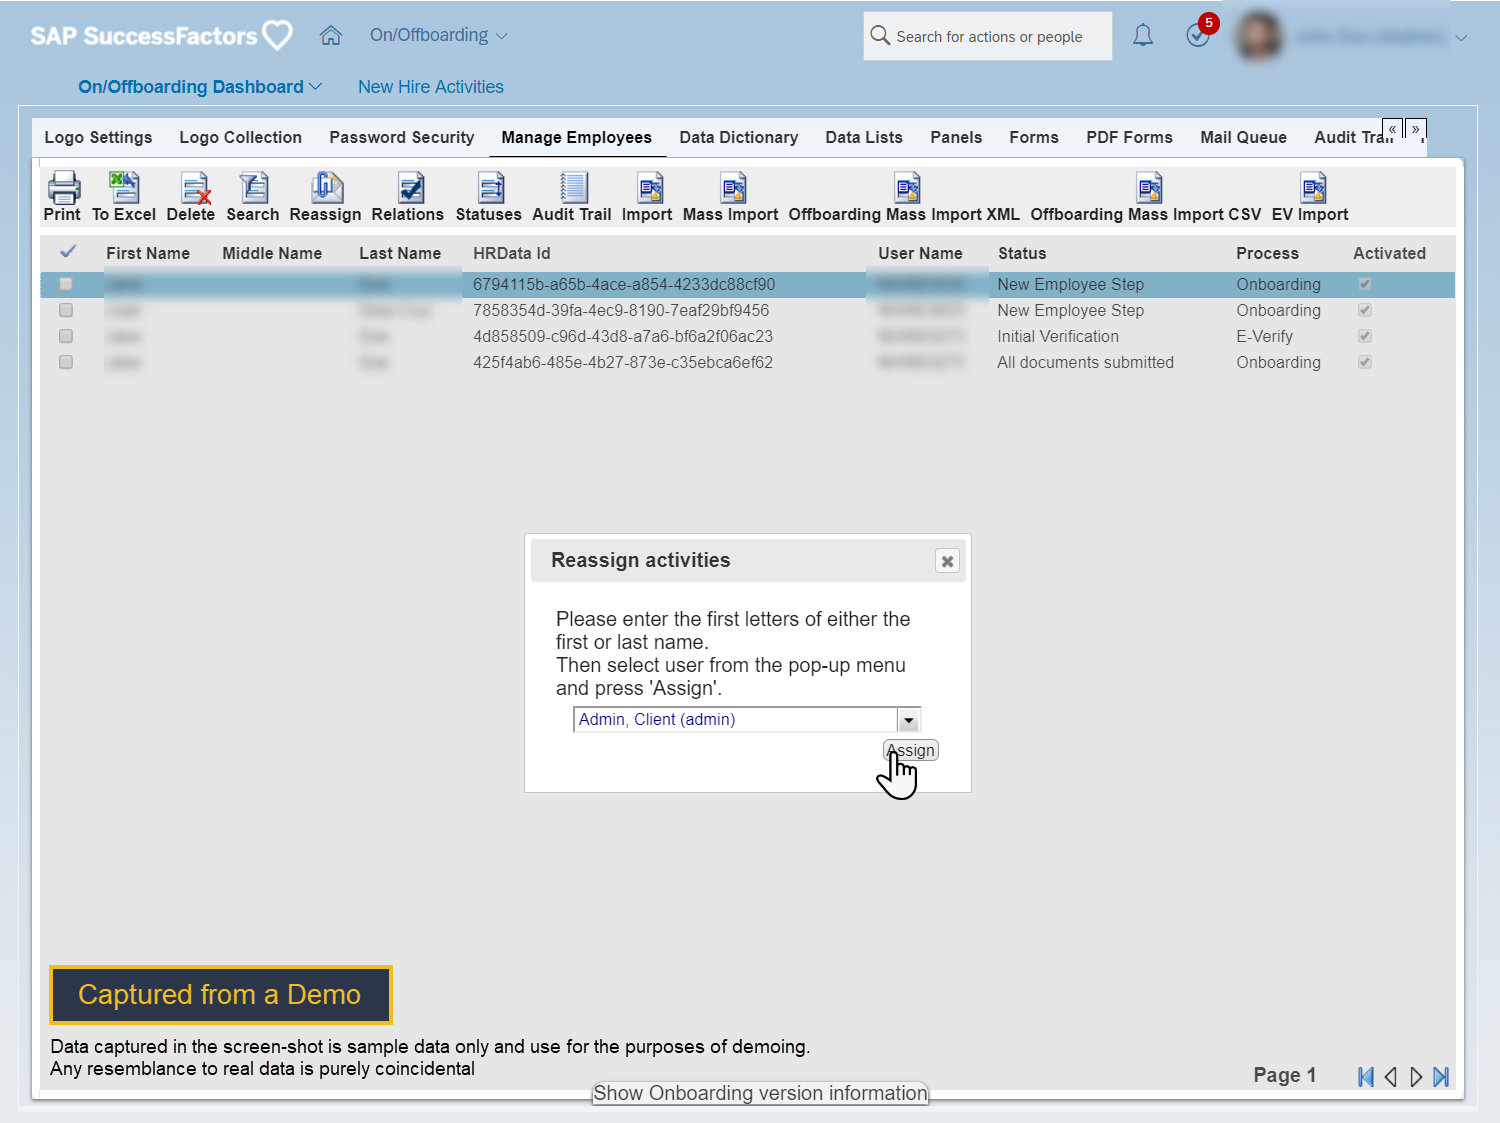Click the All documents submitted status cell
This screenshot has height=1123, width=1500.
tap(1085, 362)
